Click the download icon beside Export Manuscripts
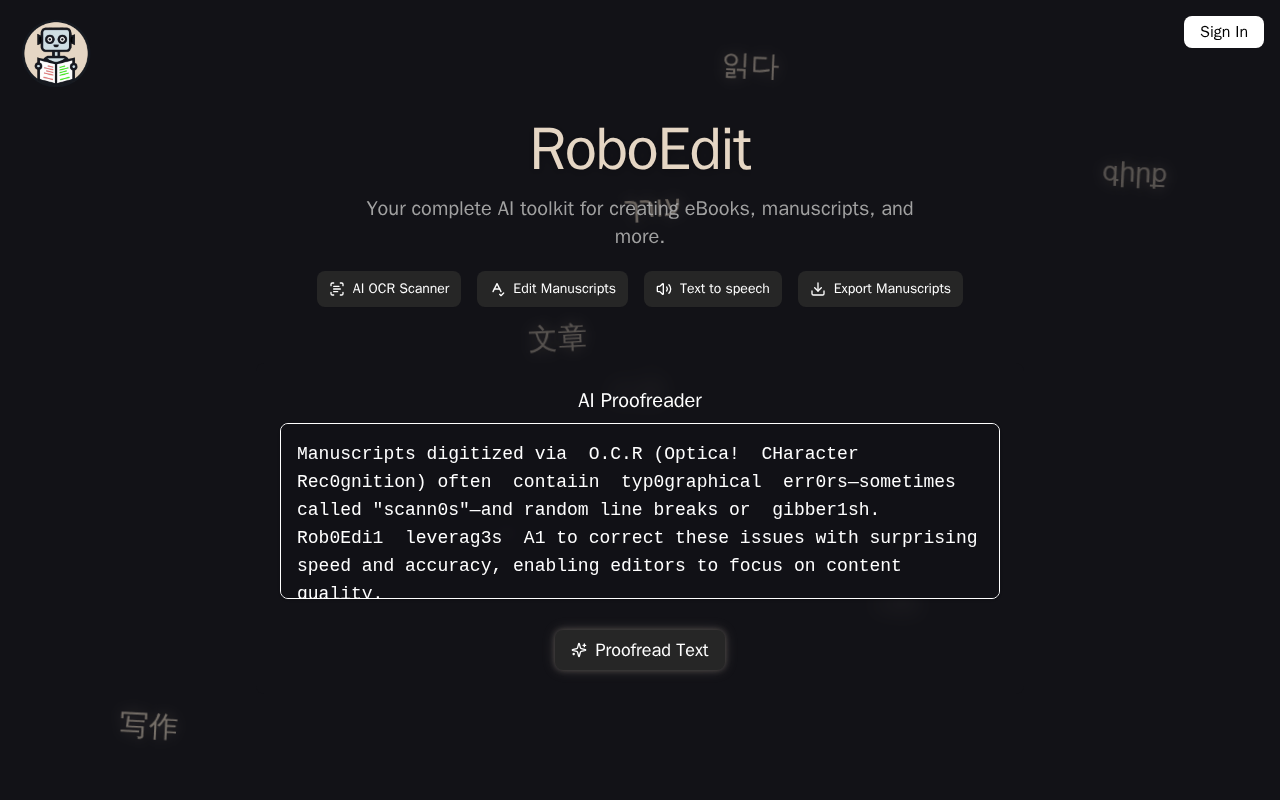Viewport: 1280px width, 800px height. [x=818, y=289]
